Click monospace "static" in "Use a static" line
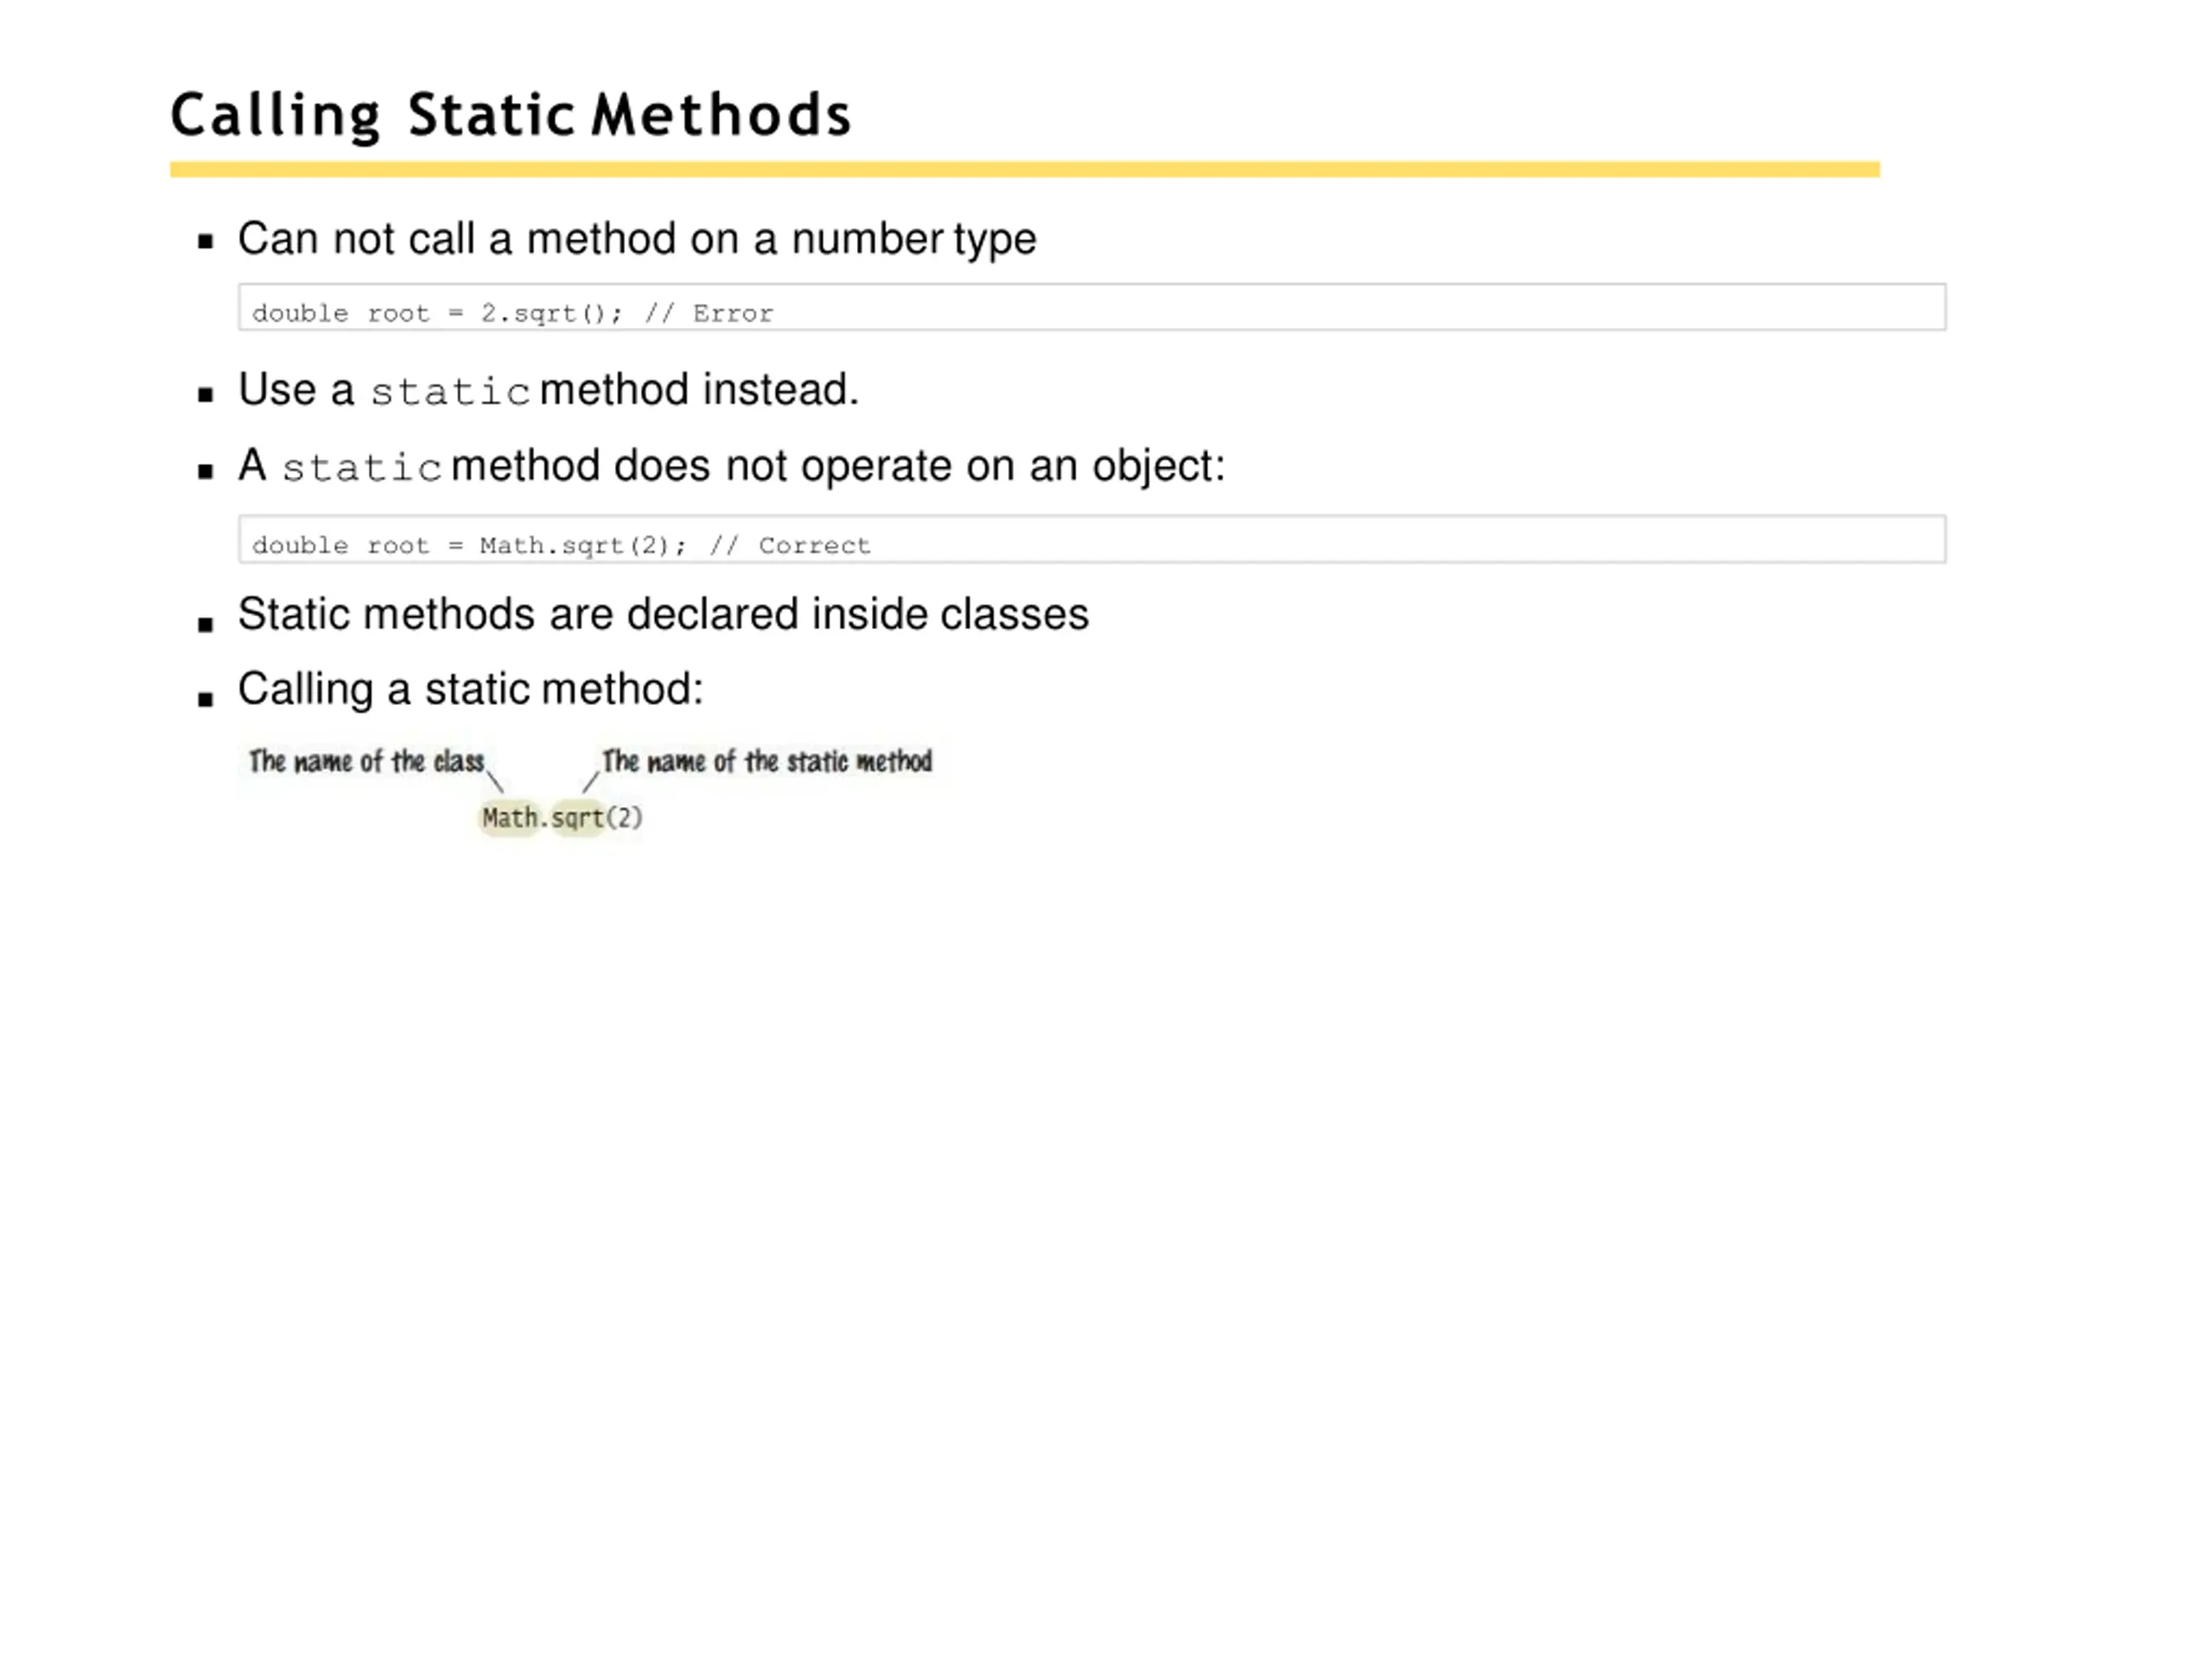The height and width of the screenshot is (1659, 2212). [449, 391]
